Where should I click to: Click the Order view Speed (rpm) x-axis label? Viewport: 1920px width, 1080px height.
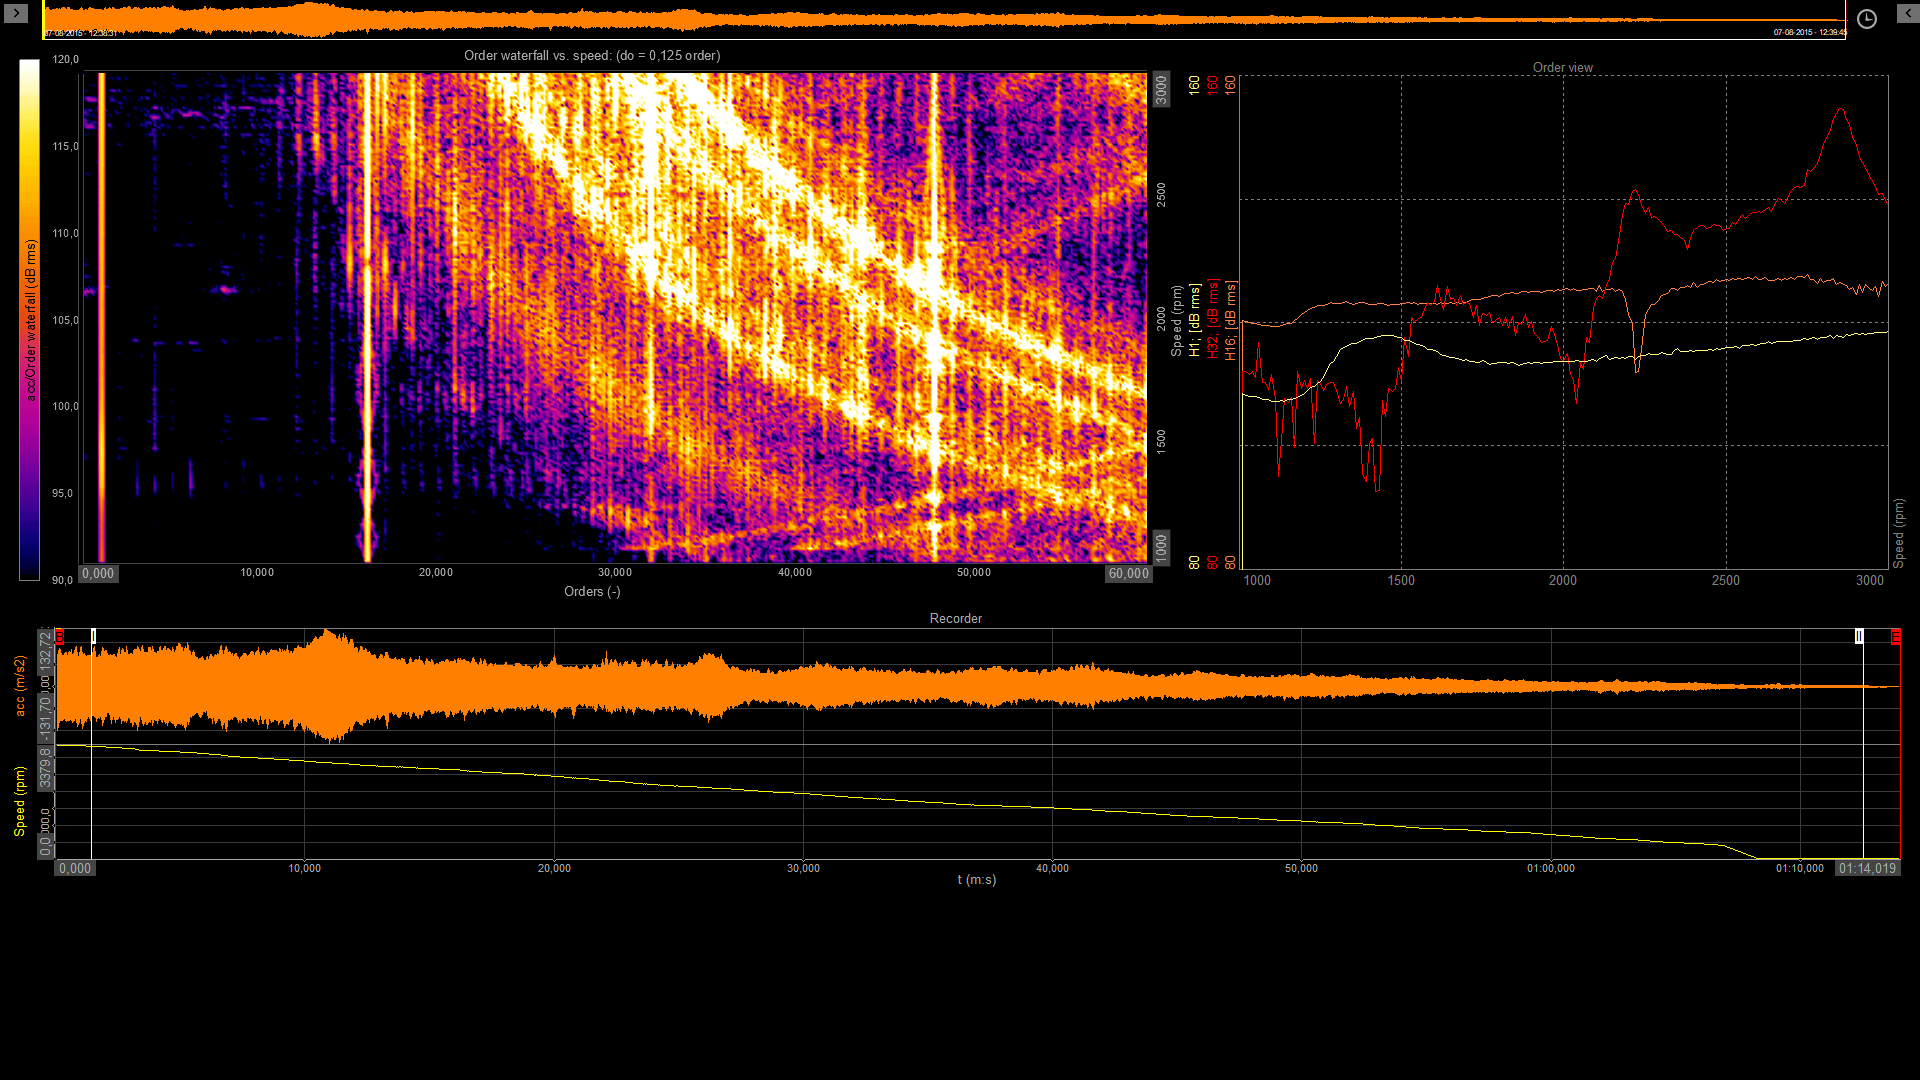[x=1898, y=533]
